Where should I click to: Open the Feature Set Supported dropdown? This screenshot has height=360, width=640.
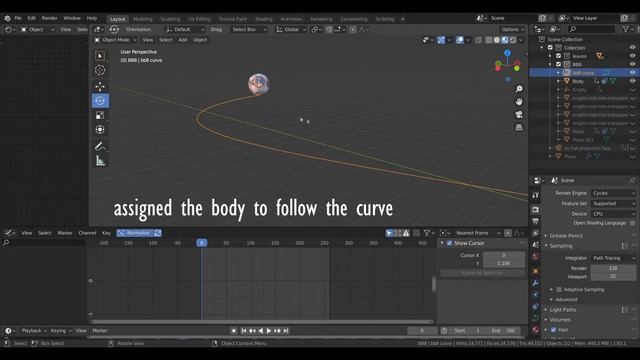pos(613,203)
